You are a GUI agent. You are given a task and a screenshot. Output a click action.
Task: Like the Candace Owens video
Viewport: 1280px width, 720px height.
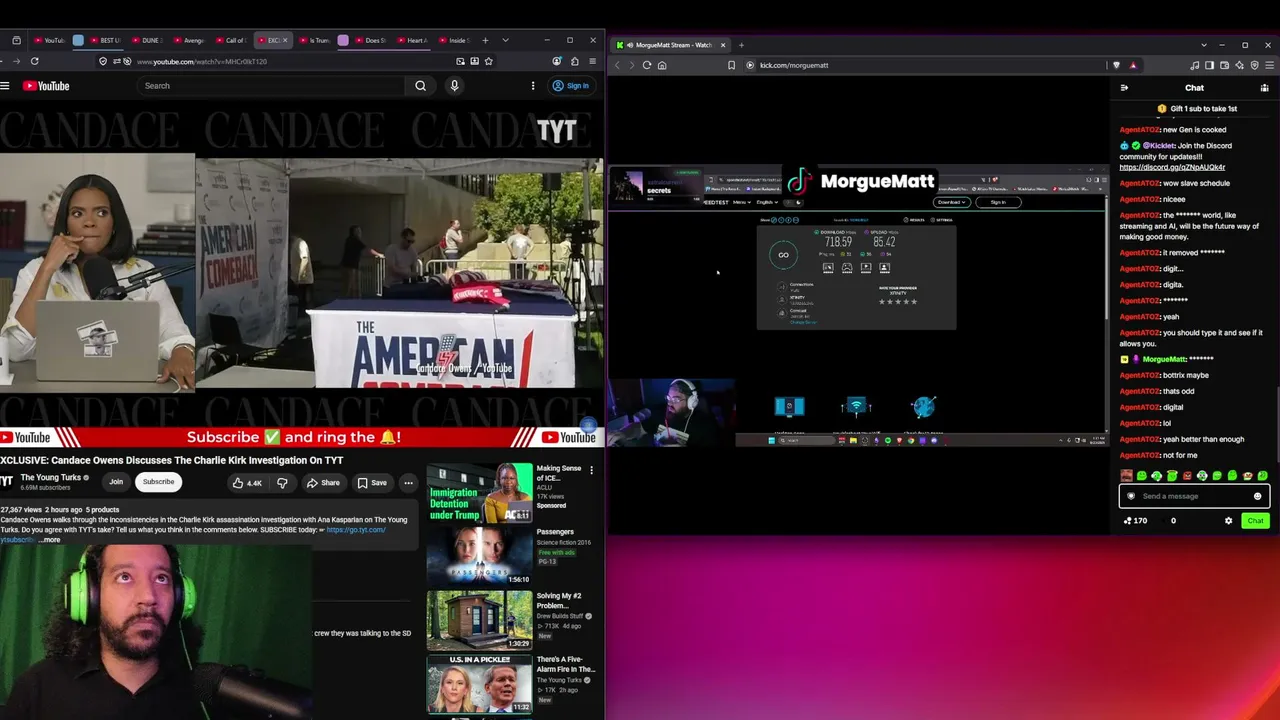(x=247, y=483)
